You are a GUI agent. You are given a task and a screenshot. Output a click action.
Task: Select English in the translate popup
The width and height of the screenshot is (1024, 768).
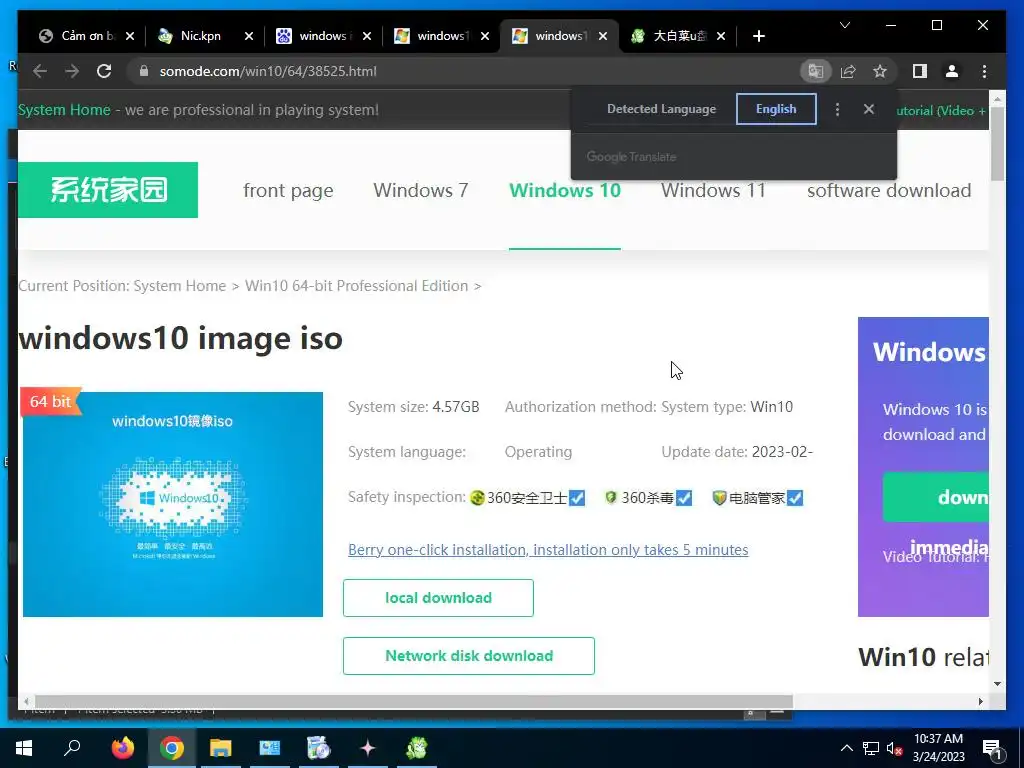coord(776,109)
